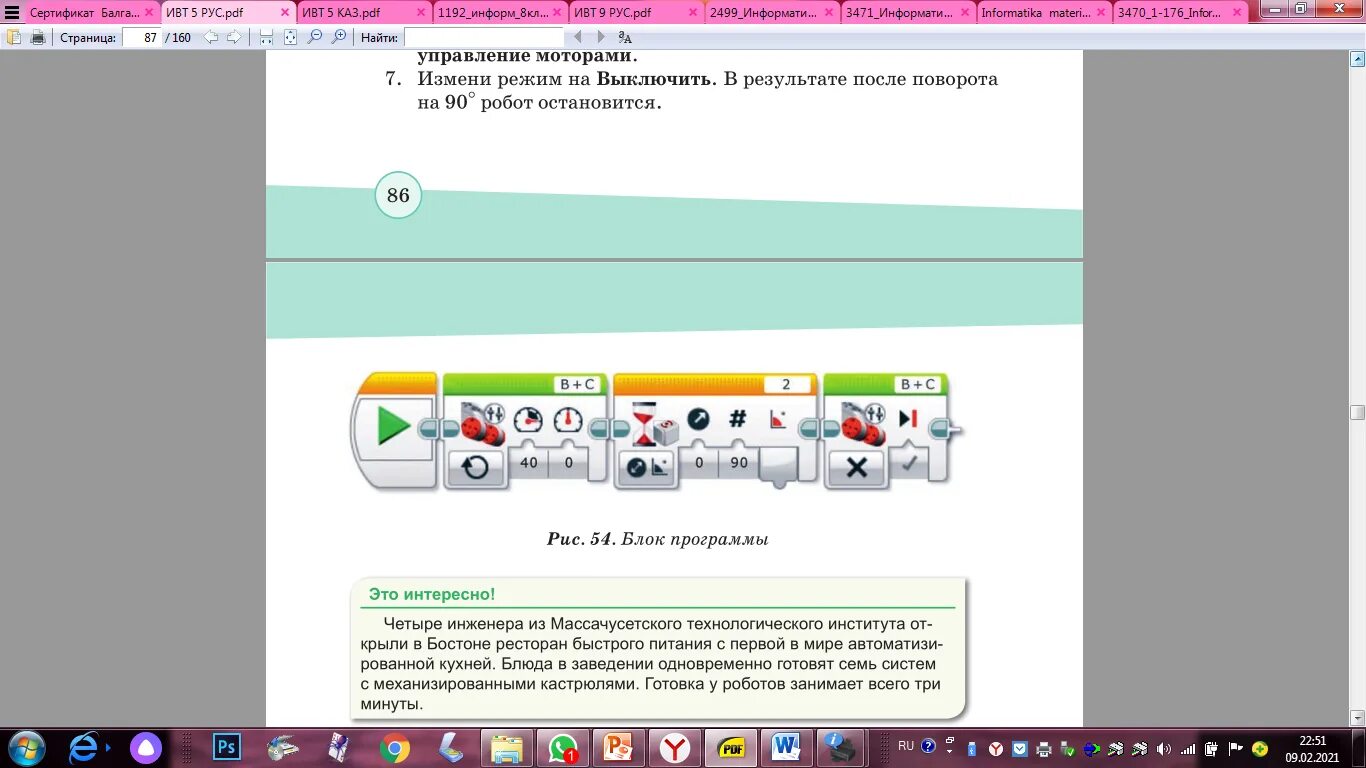This screenshot has width=1366, height=768.
Task: Click the motor stop X mode button
Action: (x=857, y=467)
